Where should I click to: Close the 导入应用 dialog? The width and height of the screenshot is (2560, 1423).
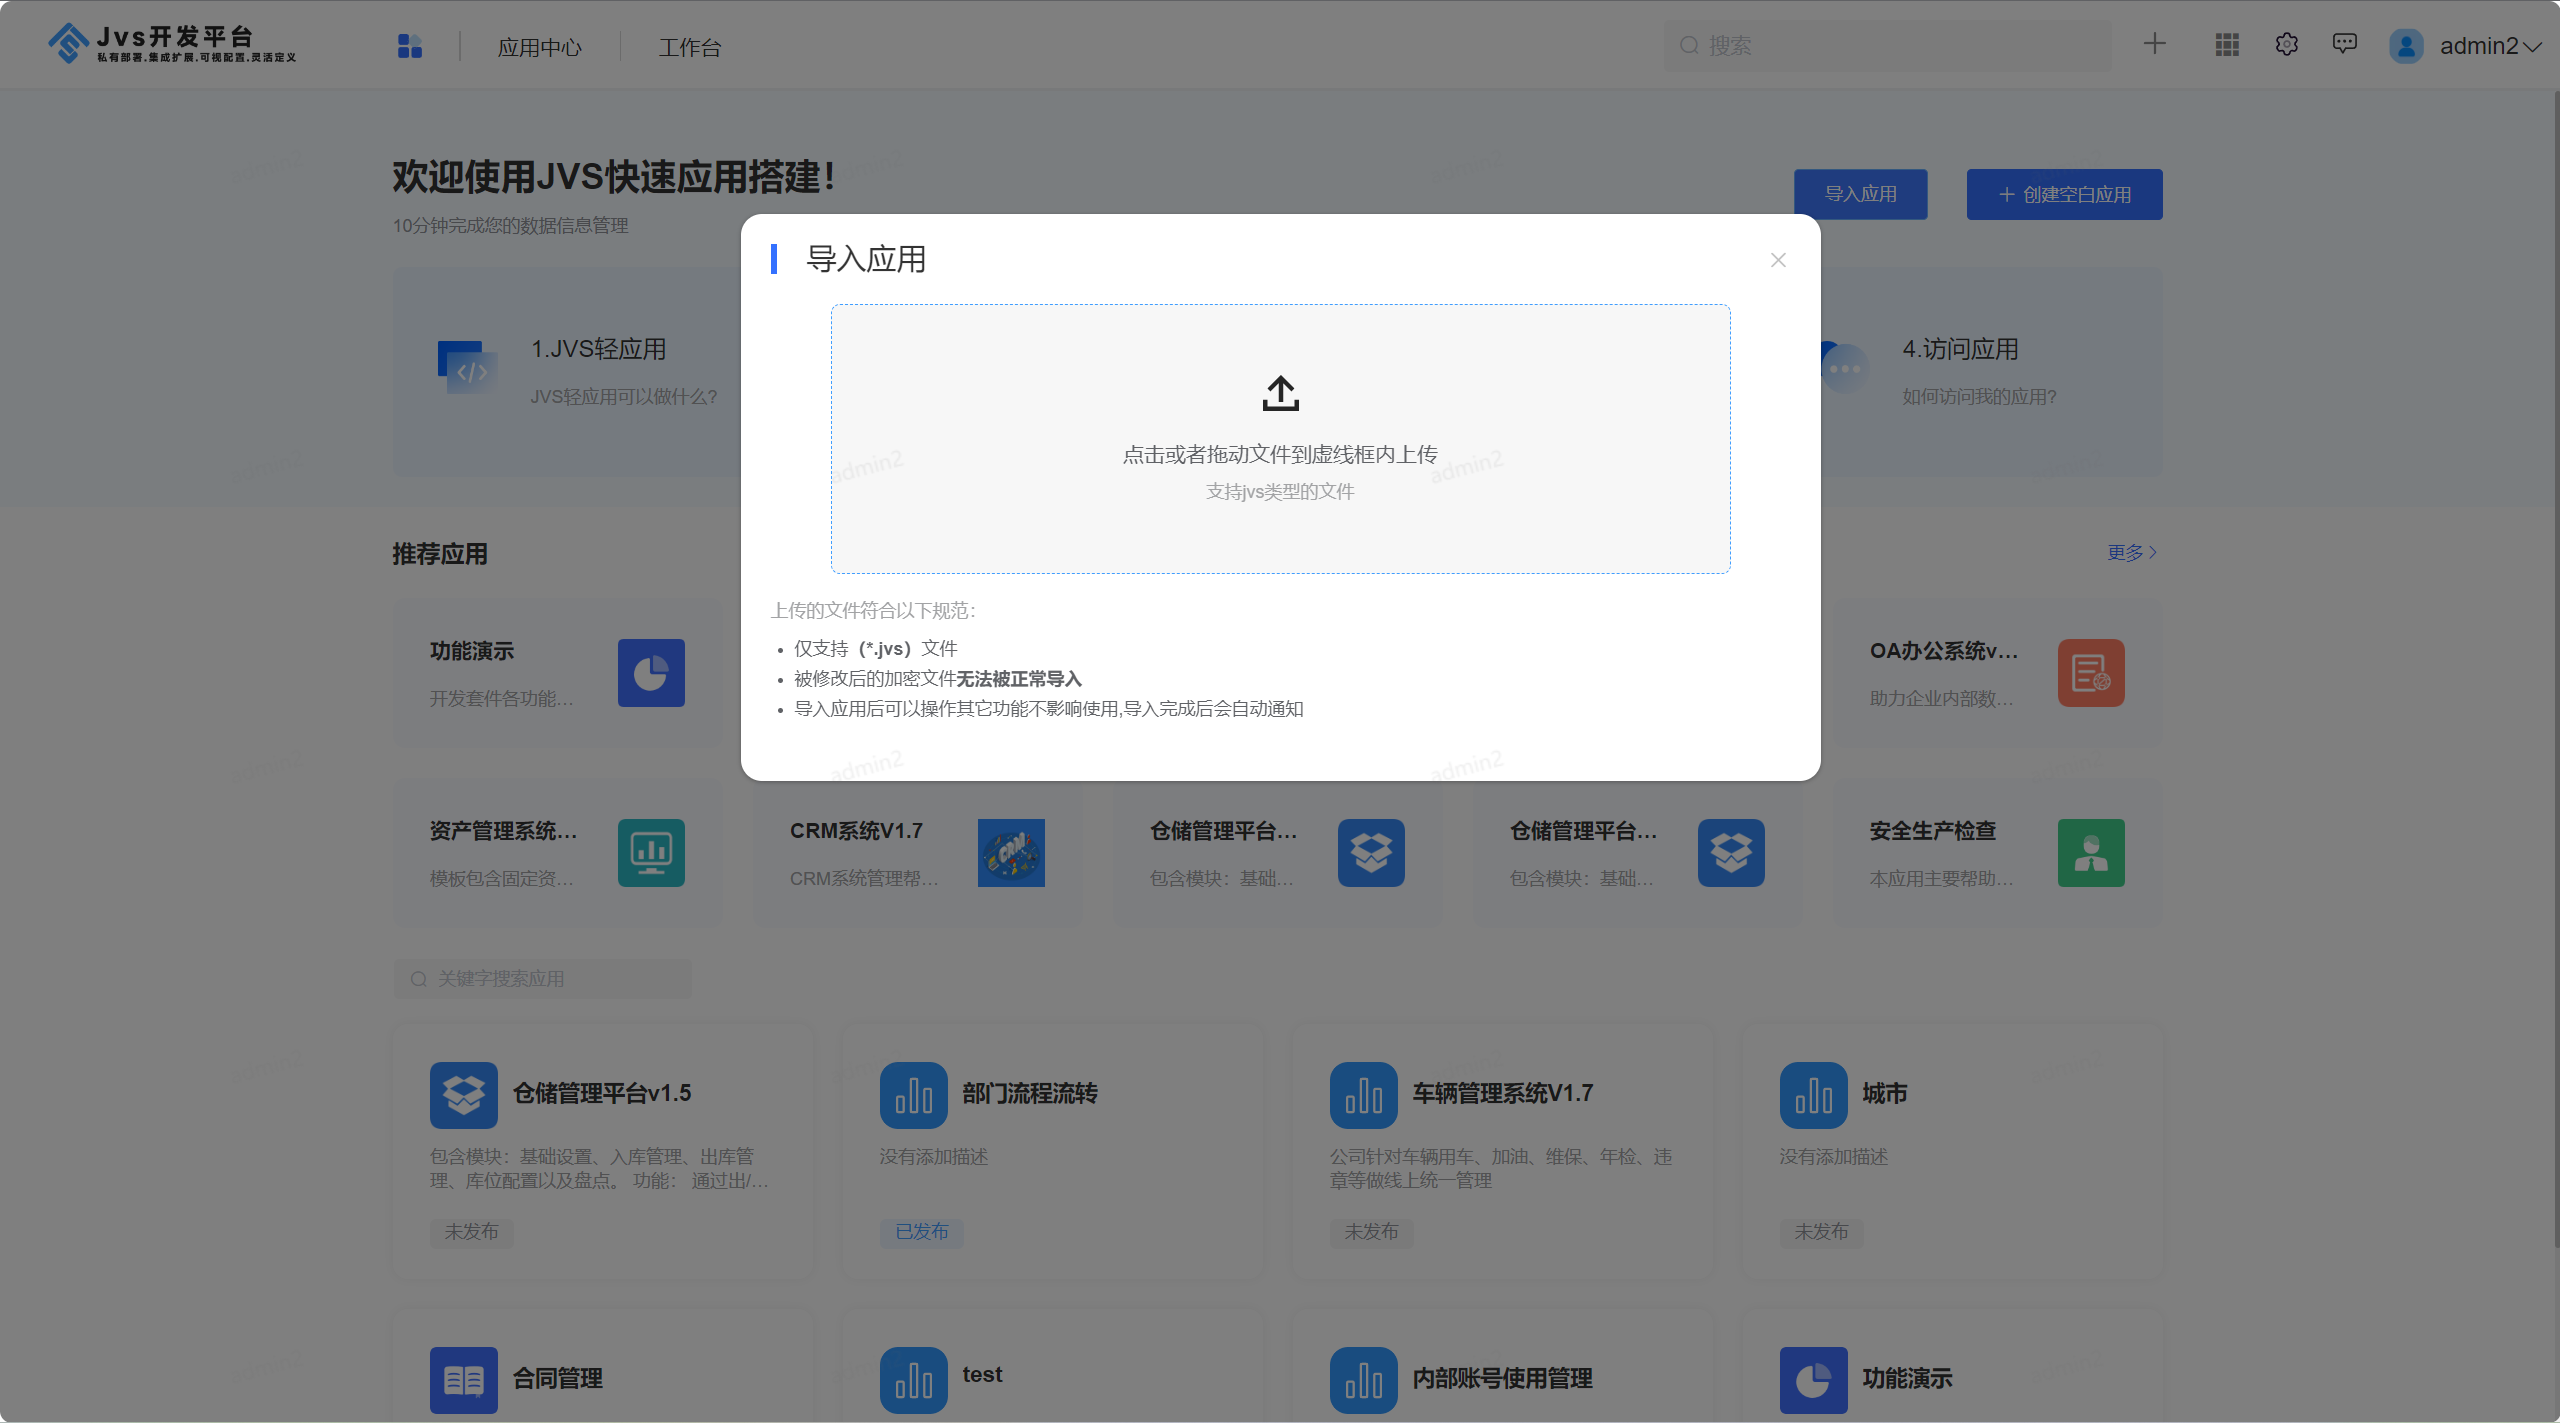tap(1778, 260)
